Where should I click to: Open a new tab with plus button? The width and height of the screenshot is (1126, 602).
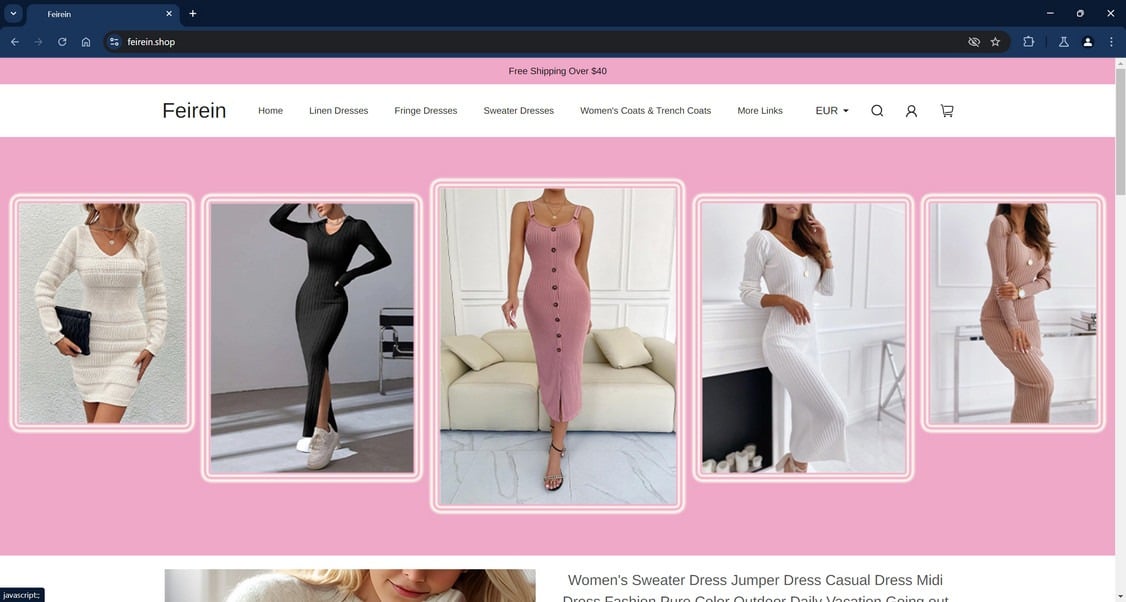click(192, 14)
